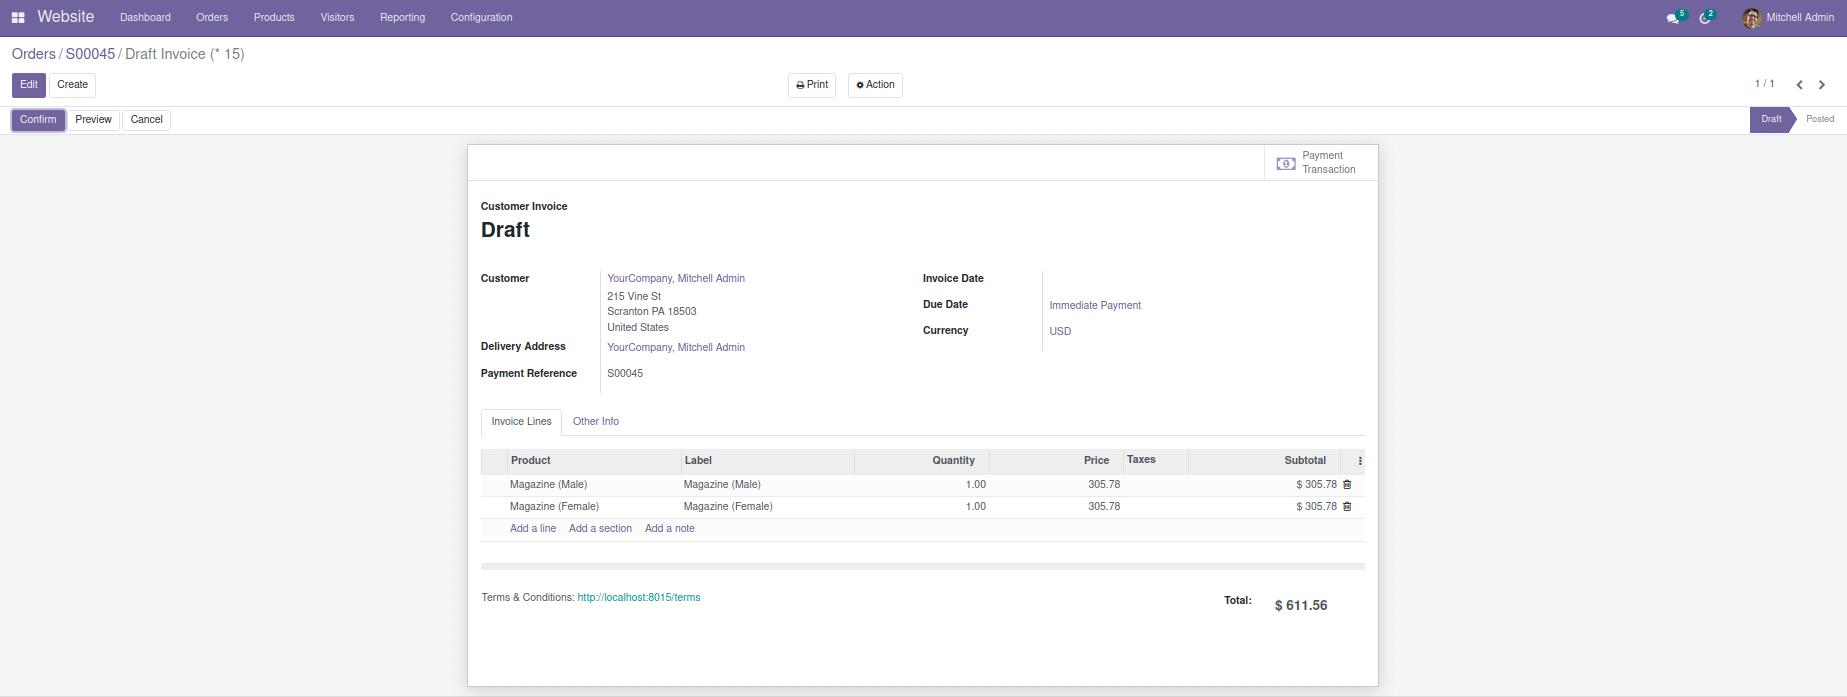This screenshot has height=697, width=1847.
Task: Go to previous record arrow
Action: point(1799,85)
